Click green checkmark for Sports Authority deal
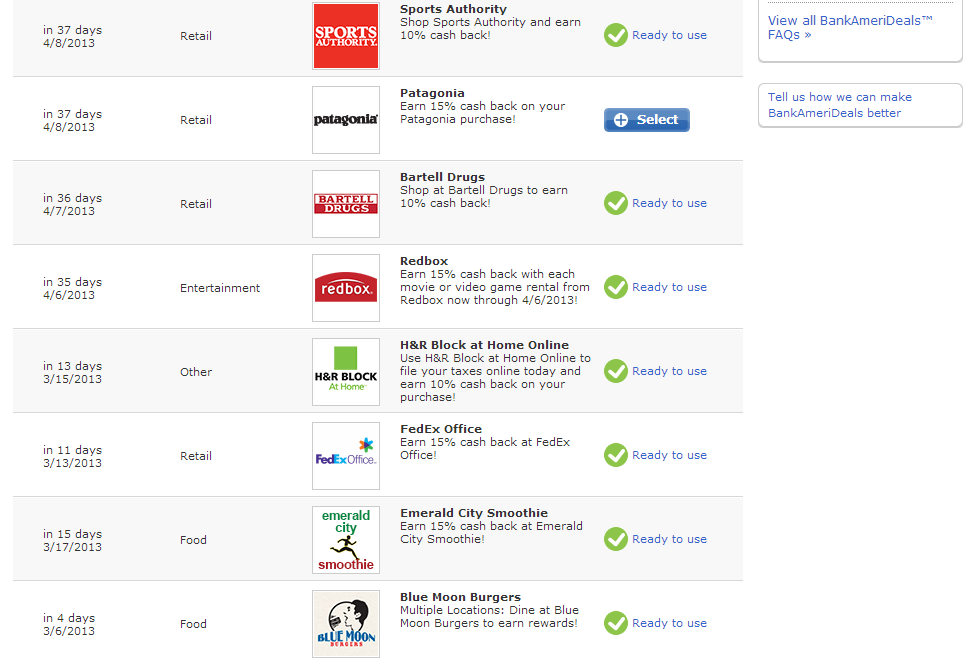 coord(616,35)
